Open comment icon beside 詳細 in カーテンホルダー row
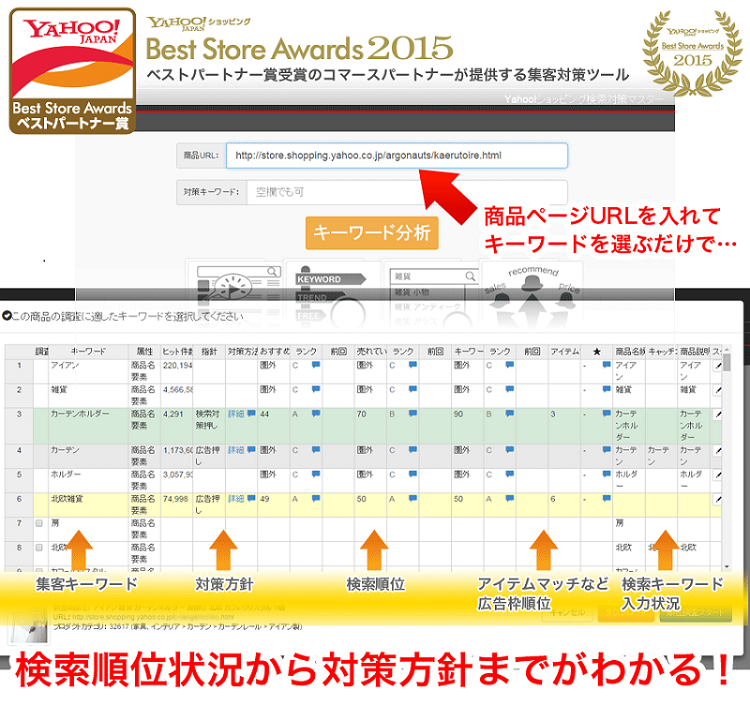750x705 pixels. click(251, 413)
